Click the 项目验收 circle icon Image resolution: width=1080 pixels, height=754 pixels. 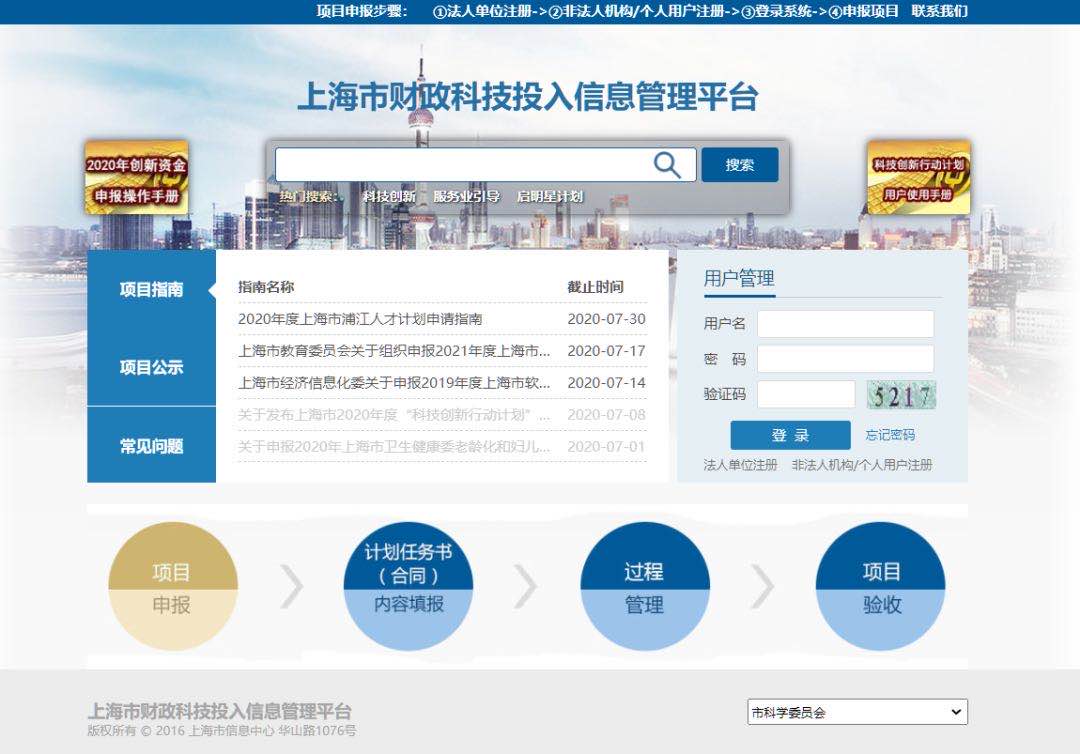click(880, 586)
